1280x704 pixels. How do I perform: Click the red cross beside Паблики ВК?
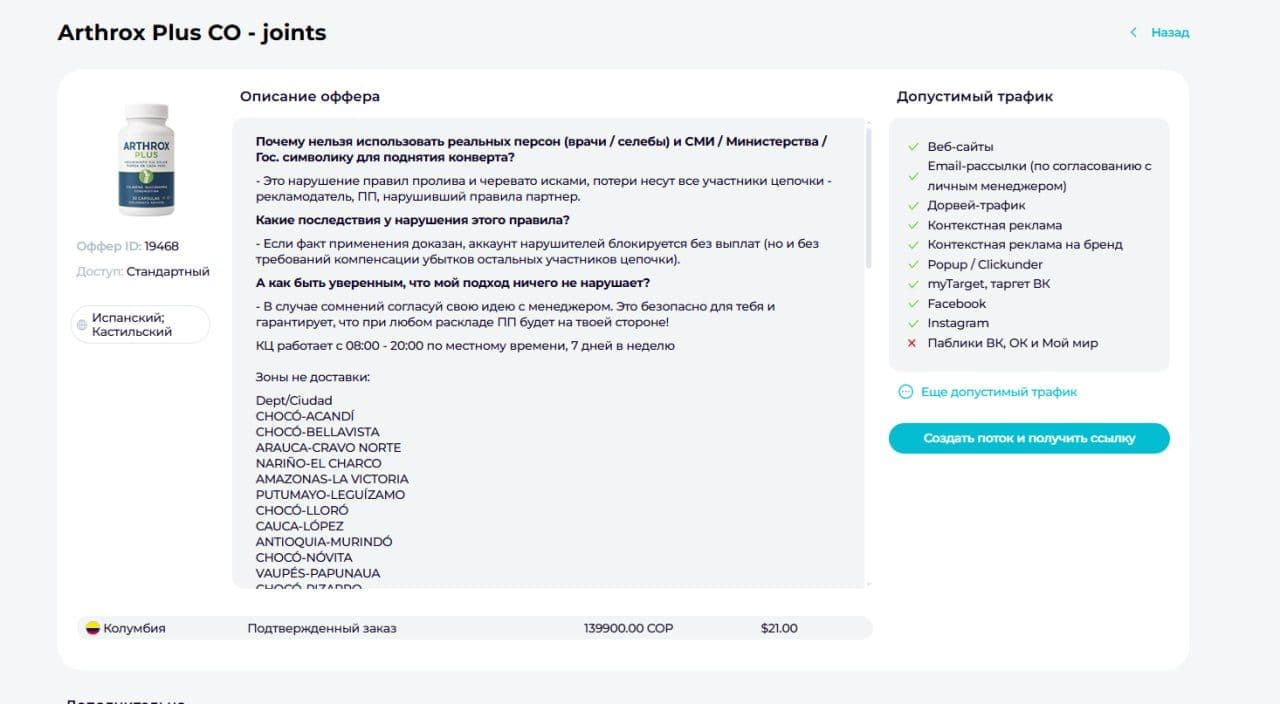click(x=912, y=343)
